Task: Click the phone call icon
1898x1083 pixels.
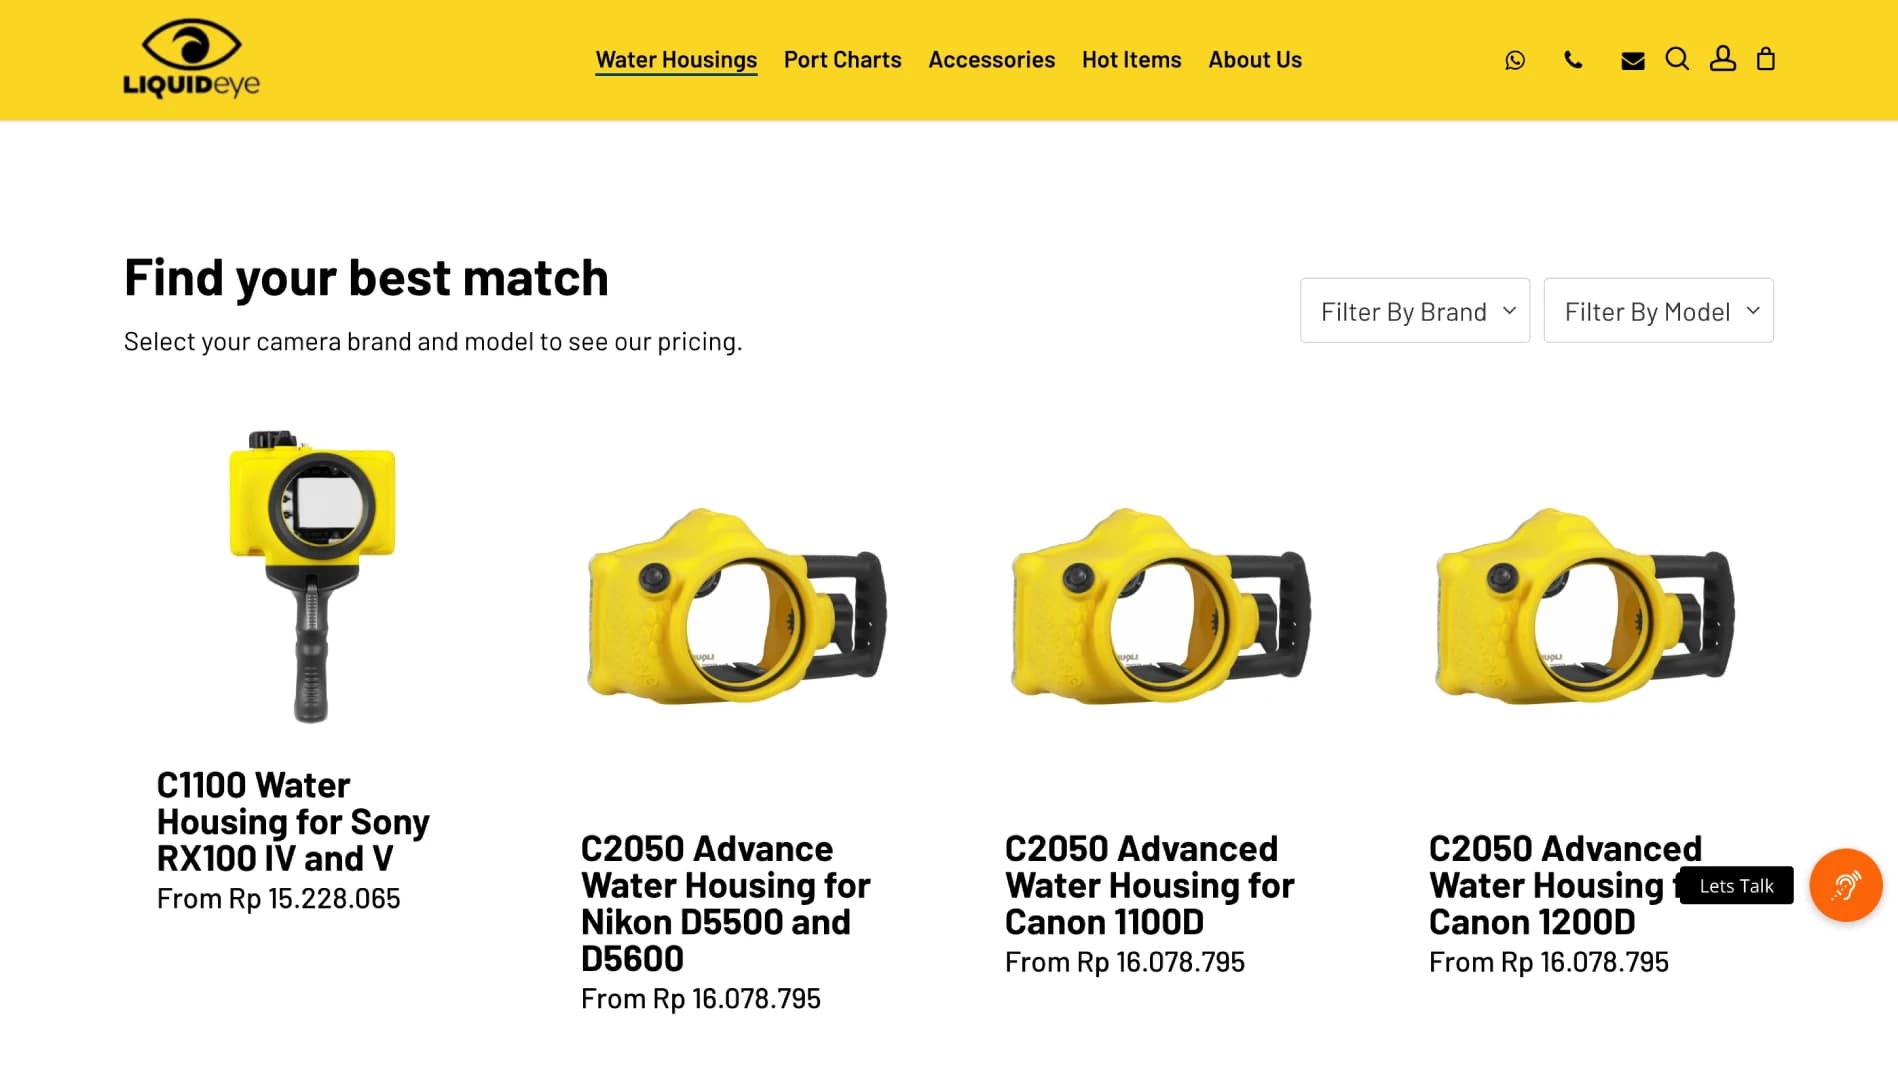Action: tap(1573, 60)
